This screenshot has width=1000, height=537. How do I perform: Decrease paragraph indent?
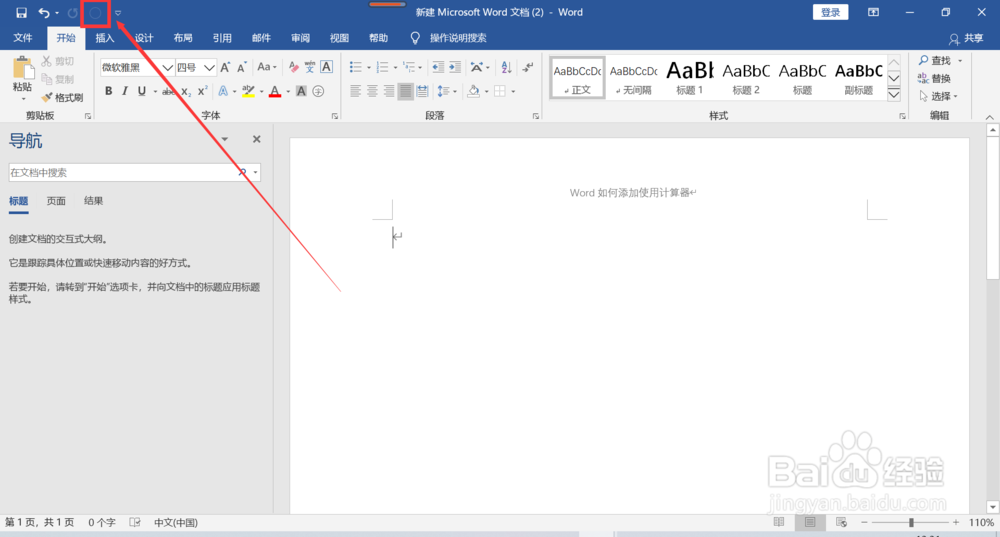(438, 67)
